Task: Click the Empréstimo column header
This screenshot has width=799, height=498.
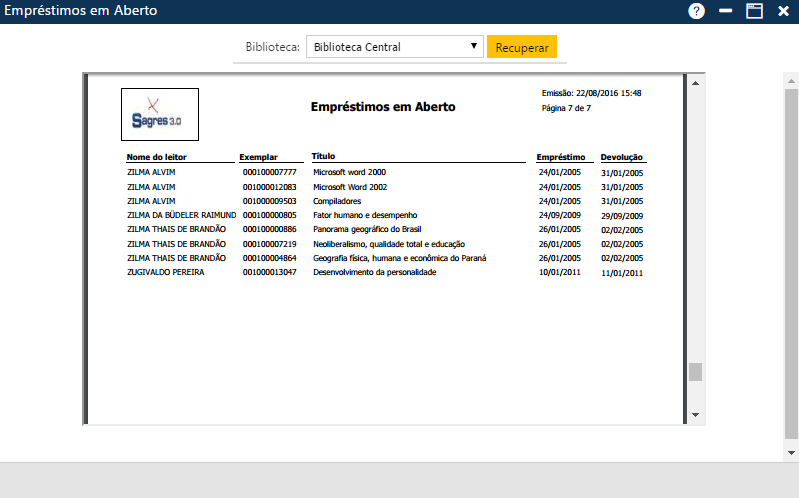Action: tap(560, 157)
